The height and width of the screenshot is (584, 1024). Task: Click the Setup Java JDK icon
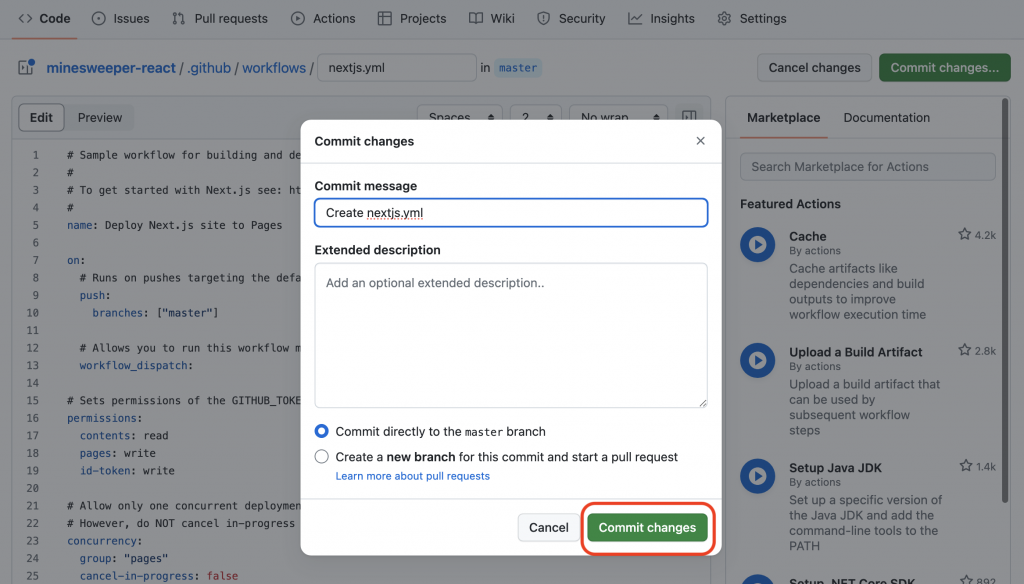pos(758,476)
